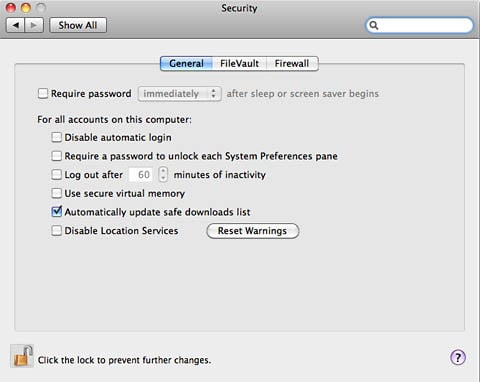Click the 60 minutes logout field

point(141,174)
